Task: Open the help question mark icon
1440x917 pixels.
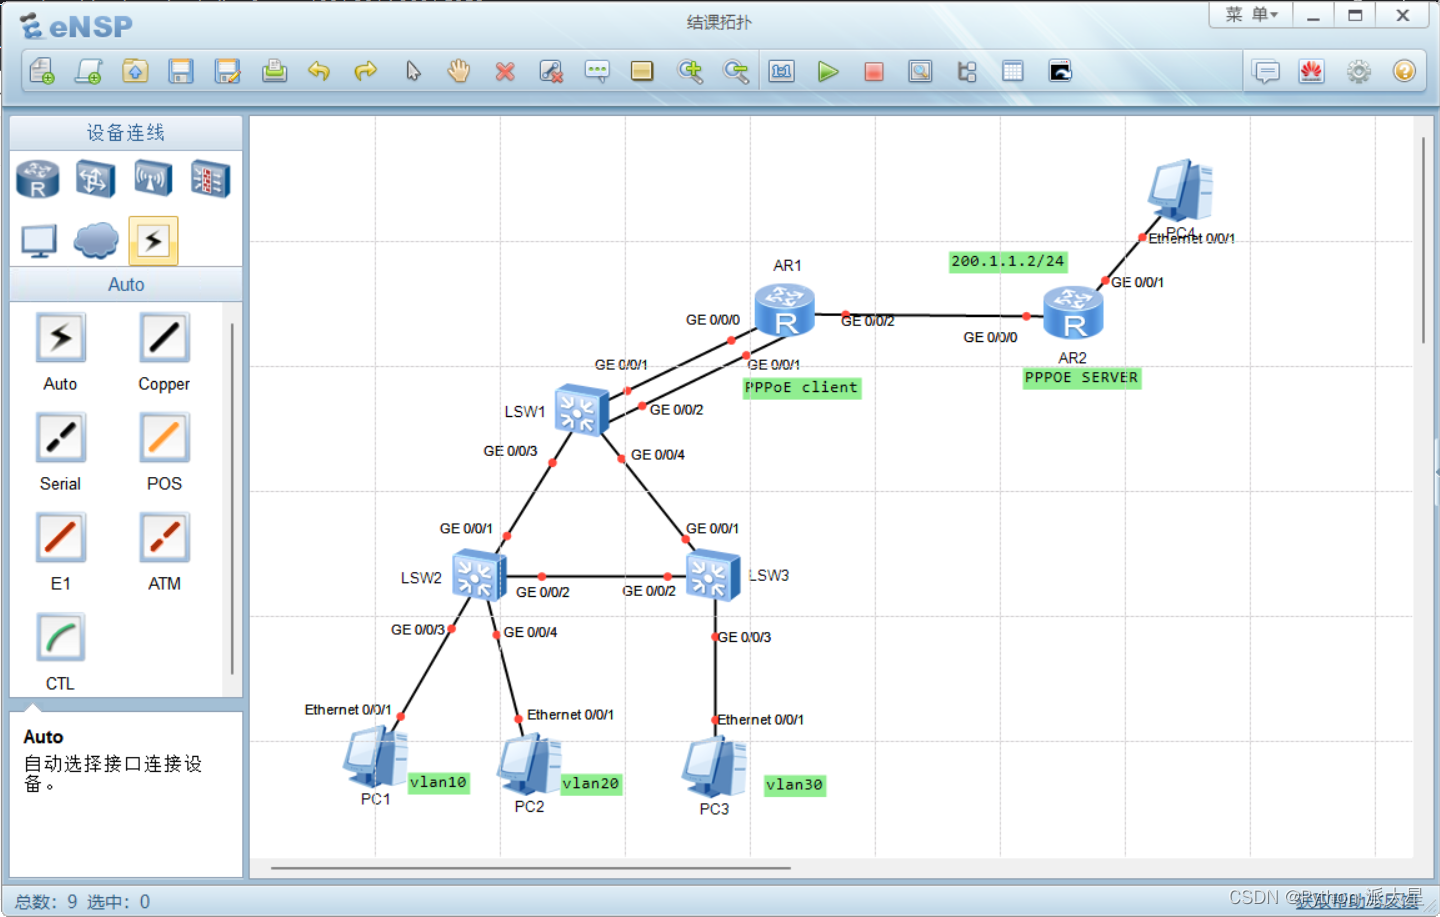Action: [x=1404, y=71]
